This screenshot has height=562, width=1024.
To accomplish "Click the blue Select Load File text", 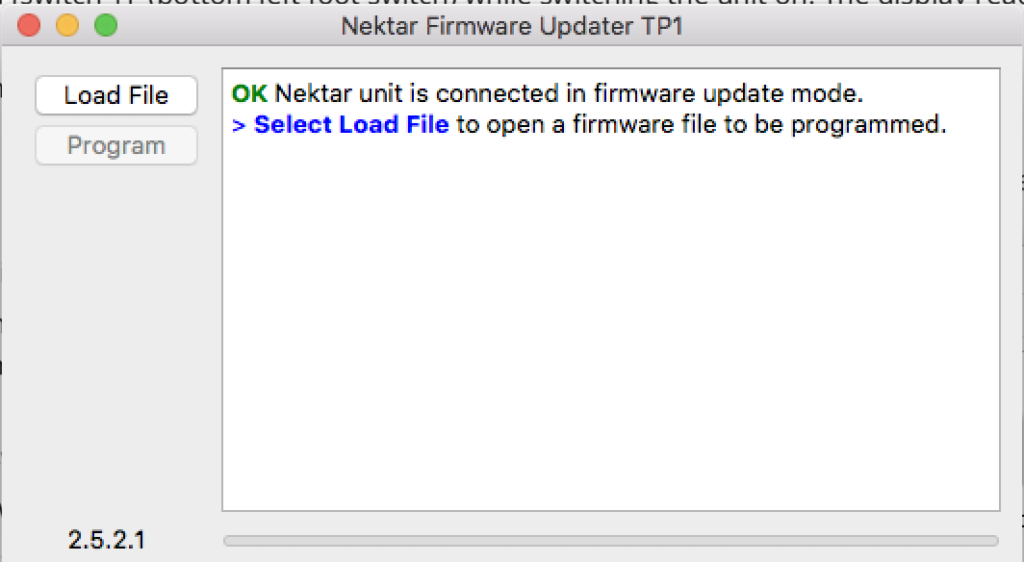I will (x=351, y=126).
